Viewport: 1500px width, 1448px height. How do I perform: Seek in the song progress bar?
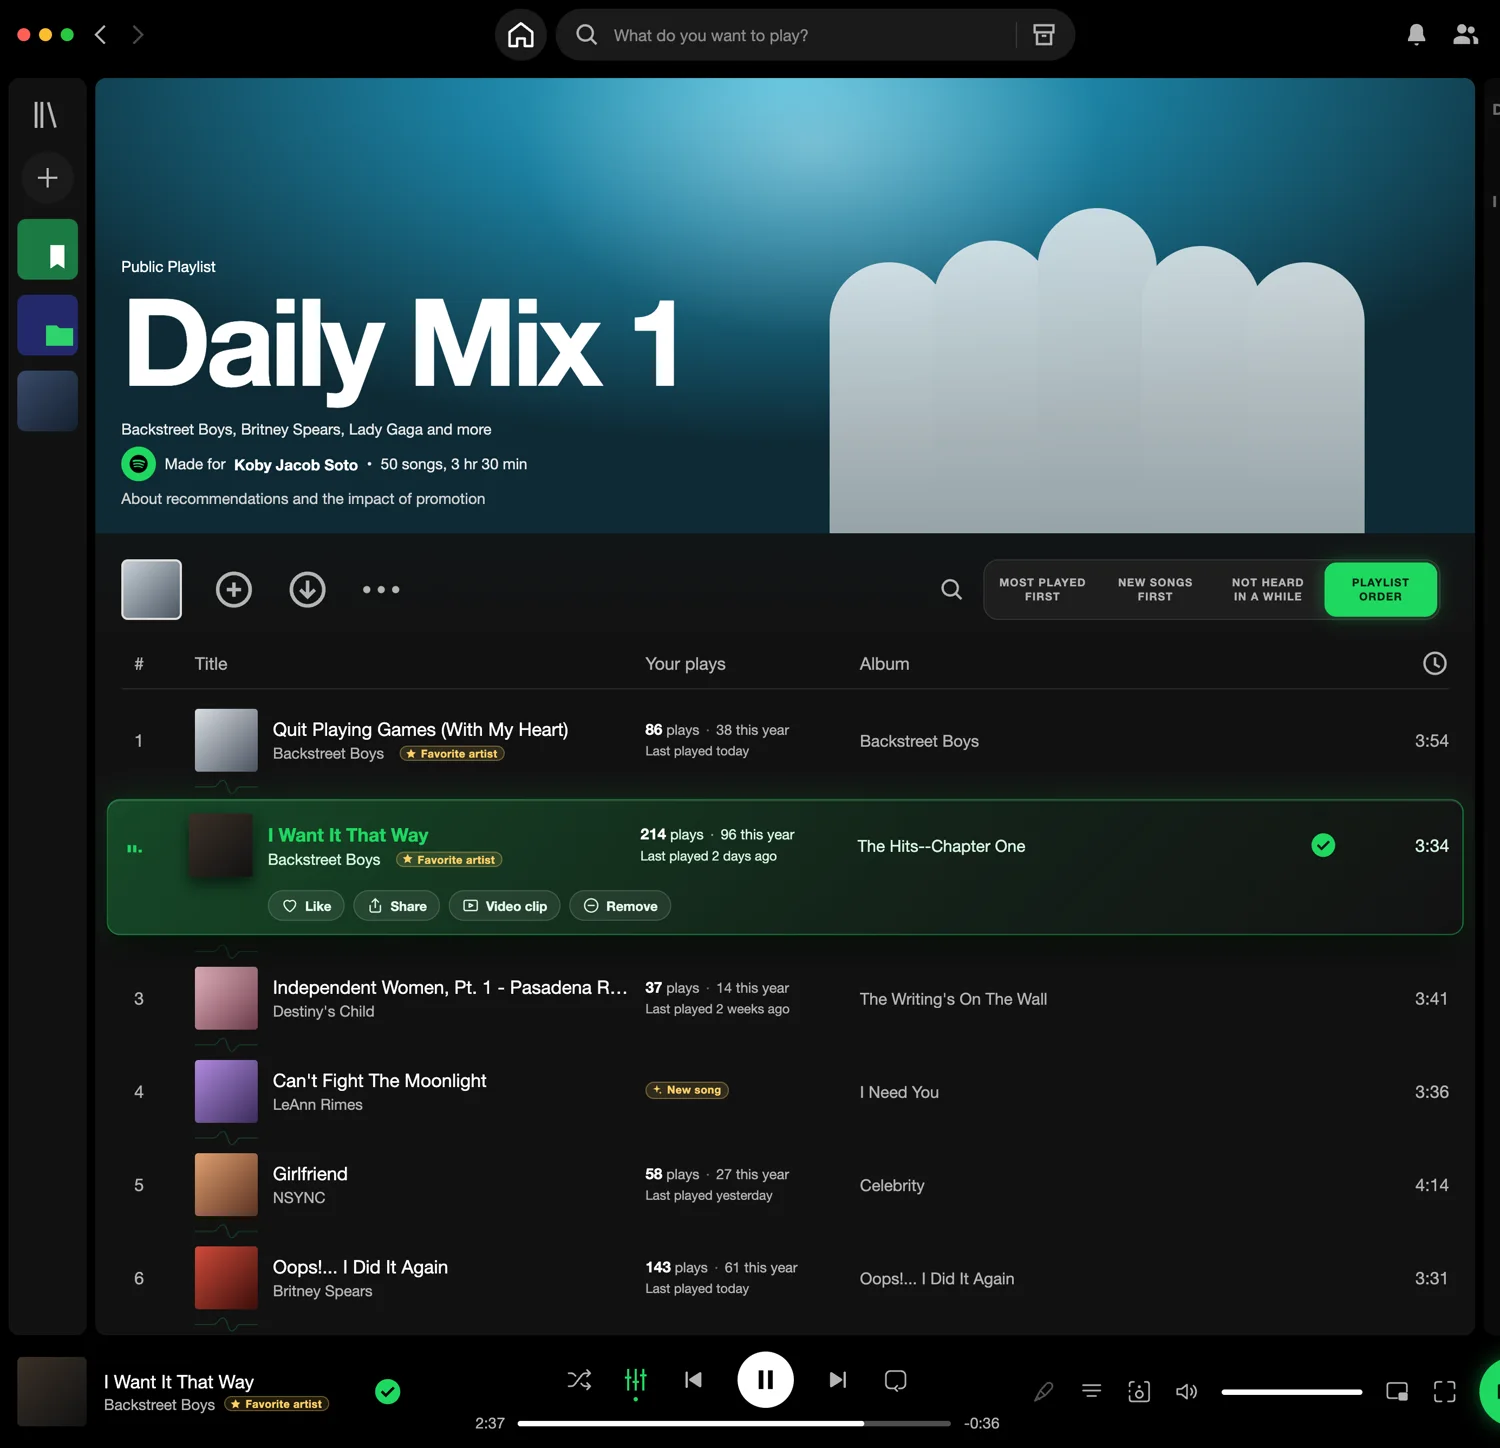[x=734, y=1423]
